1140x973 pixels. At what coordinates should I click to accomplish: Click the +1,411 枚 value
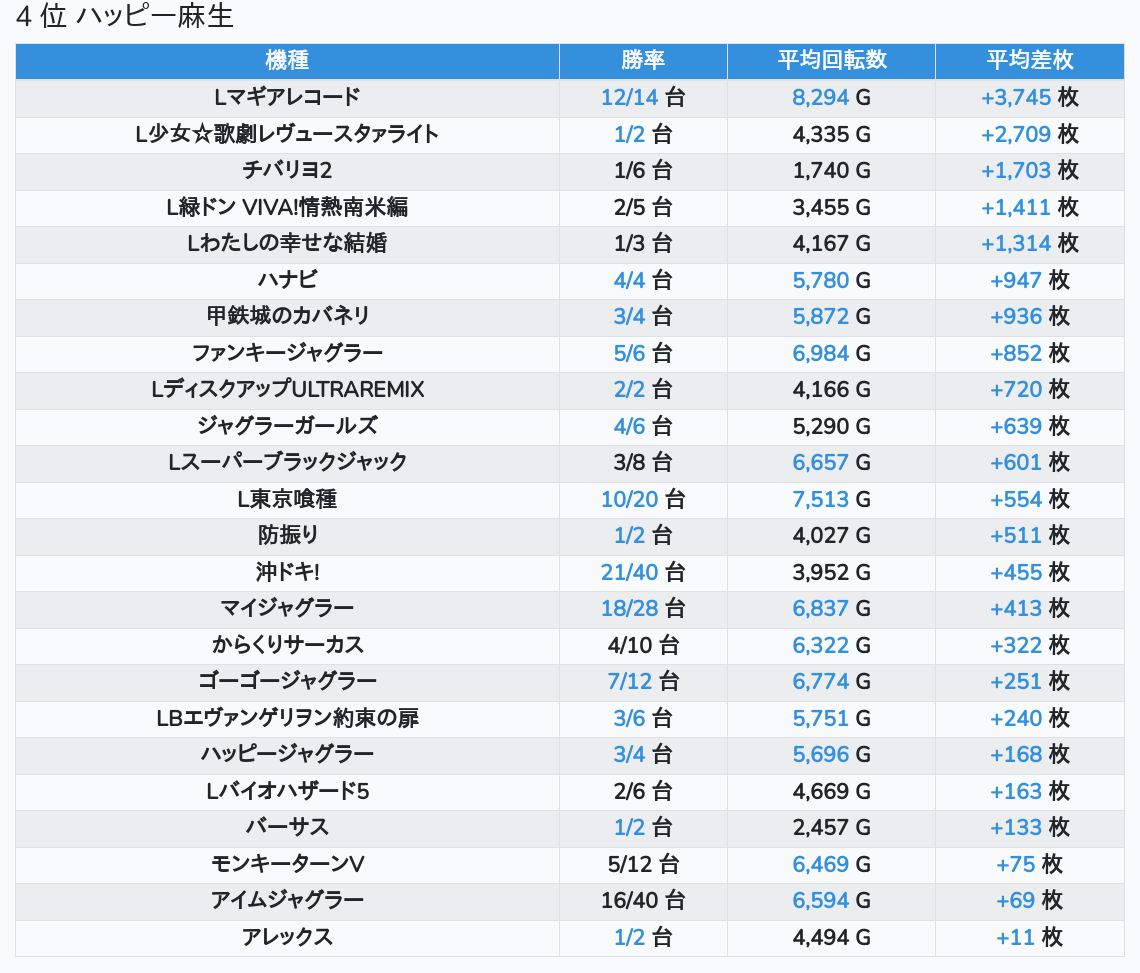point(1029,207)
